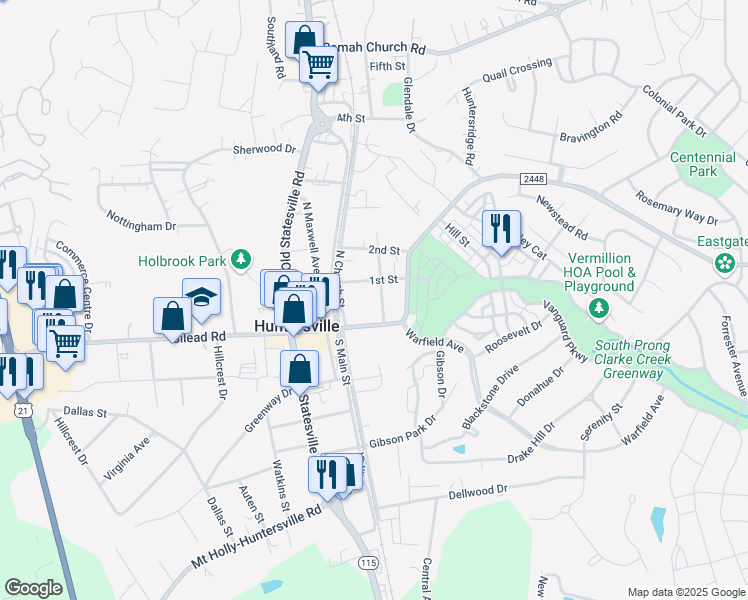Open the Holbrook Park tree icon
Screen dimensions: 748x600
click(241, 260)
